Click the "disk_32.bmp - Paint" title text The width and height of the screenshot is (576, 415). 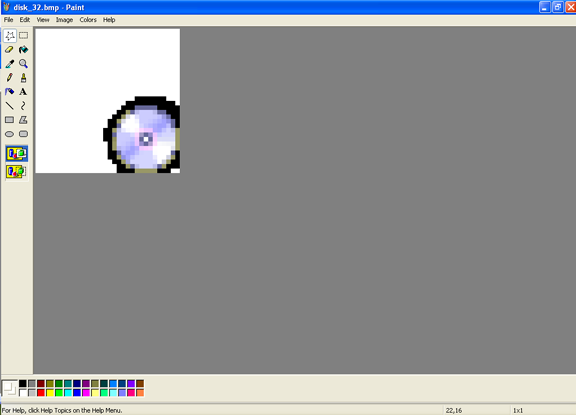pyautogui.click(x=49, y=7)
